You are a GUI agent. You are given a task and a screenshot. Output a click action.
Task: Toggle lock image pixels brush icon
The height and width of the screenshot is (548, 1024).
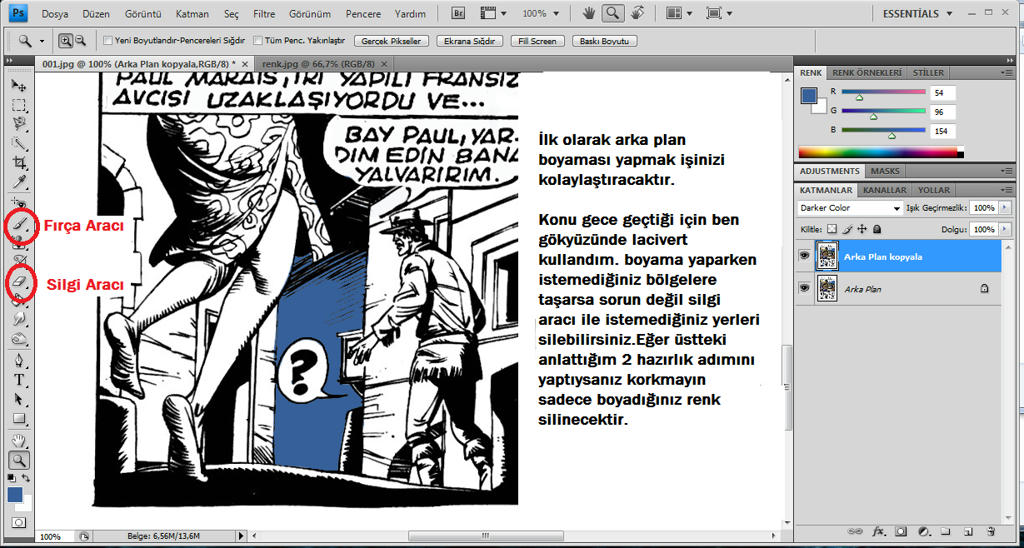(x=847, y=229)
